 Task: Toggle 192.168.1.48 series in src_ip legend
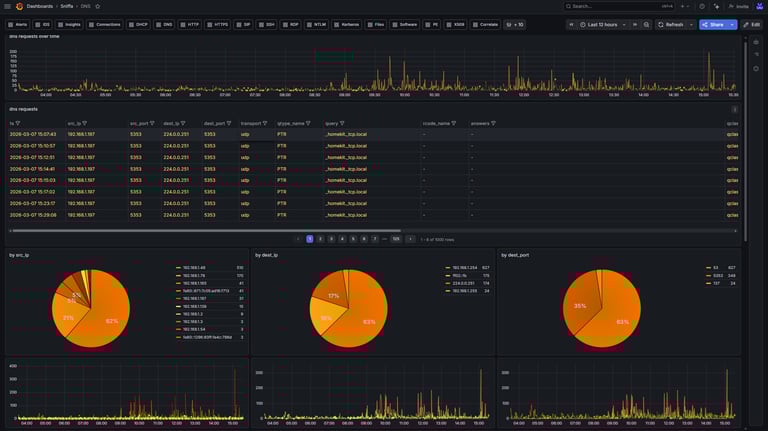point(193,268)
